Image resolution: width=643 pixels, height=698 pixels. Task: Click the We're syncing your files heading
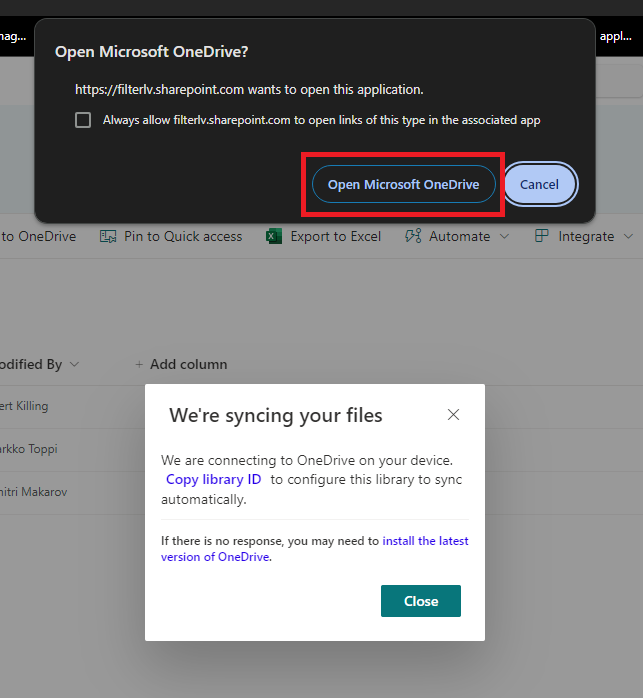pyautogui.click(x=276, y=415)
